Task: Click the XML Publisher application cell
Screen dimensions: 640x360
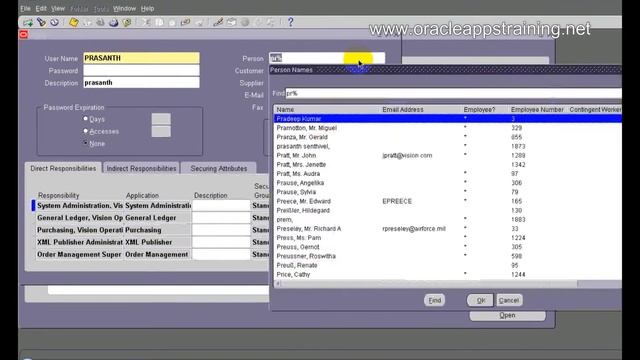Action: pyautogui.click(x=158, y=242)
